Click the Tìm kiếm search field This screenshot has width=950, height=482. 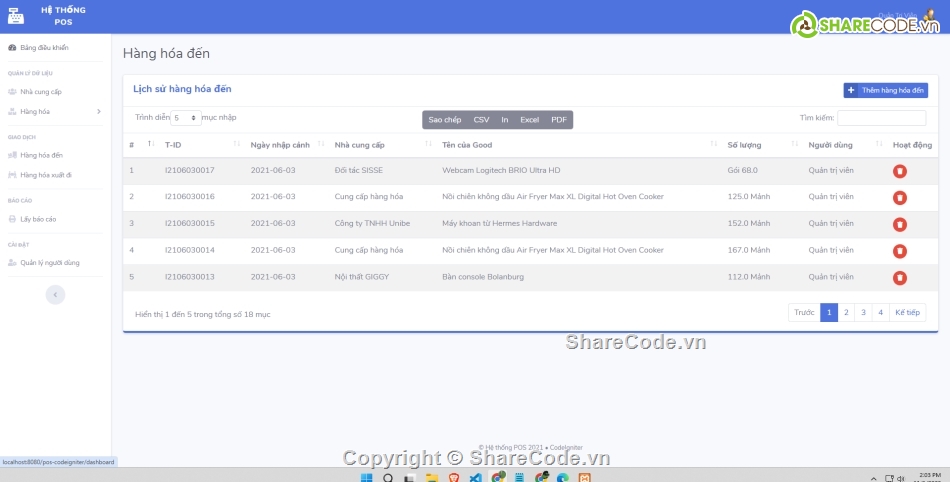click(x=881, y=118)
